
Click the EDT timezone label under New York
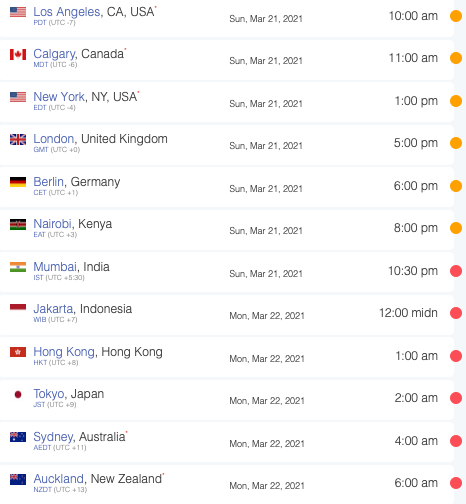(x=40, y=108)
